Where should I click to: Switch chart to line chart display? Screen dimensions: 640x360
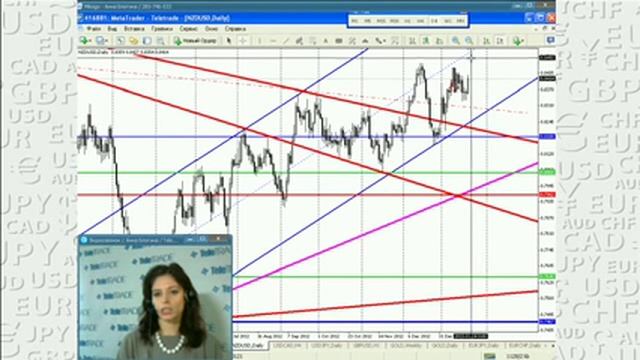click(440, 40)
